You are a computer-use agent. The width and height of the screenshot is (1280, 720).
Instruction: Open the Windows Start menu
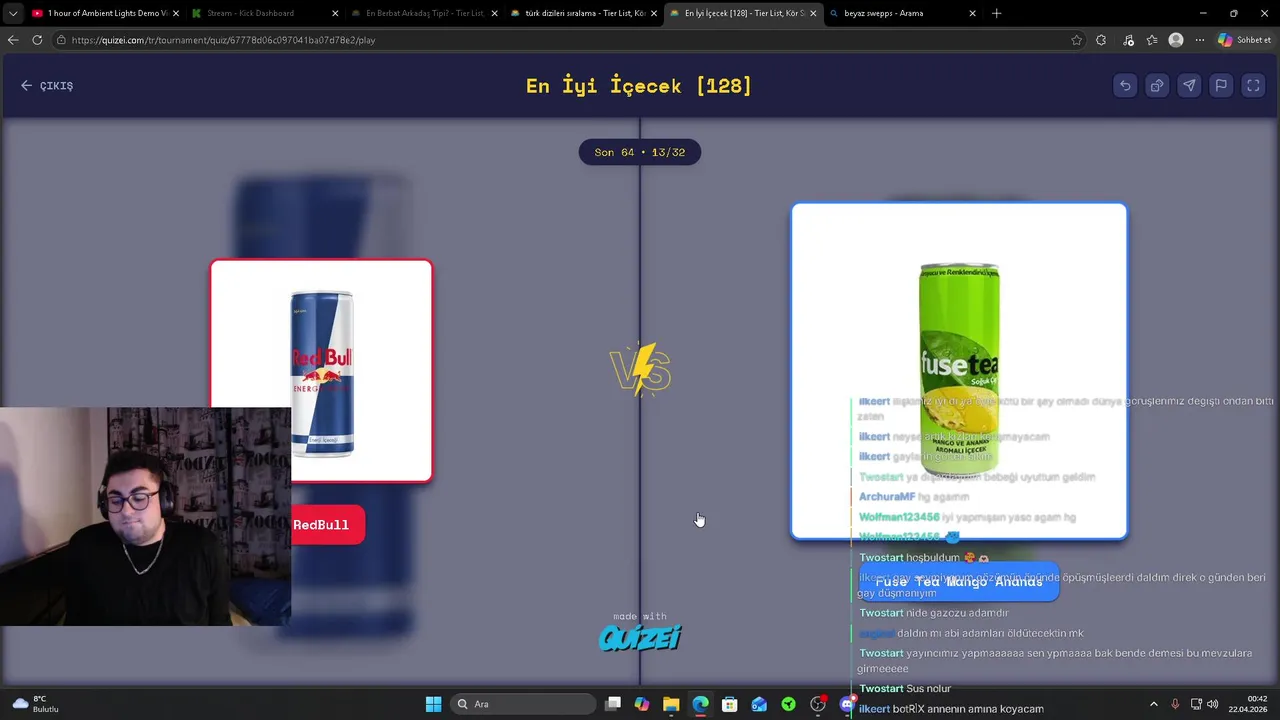(433, 704)
